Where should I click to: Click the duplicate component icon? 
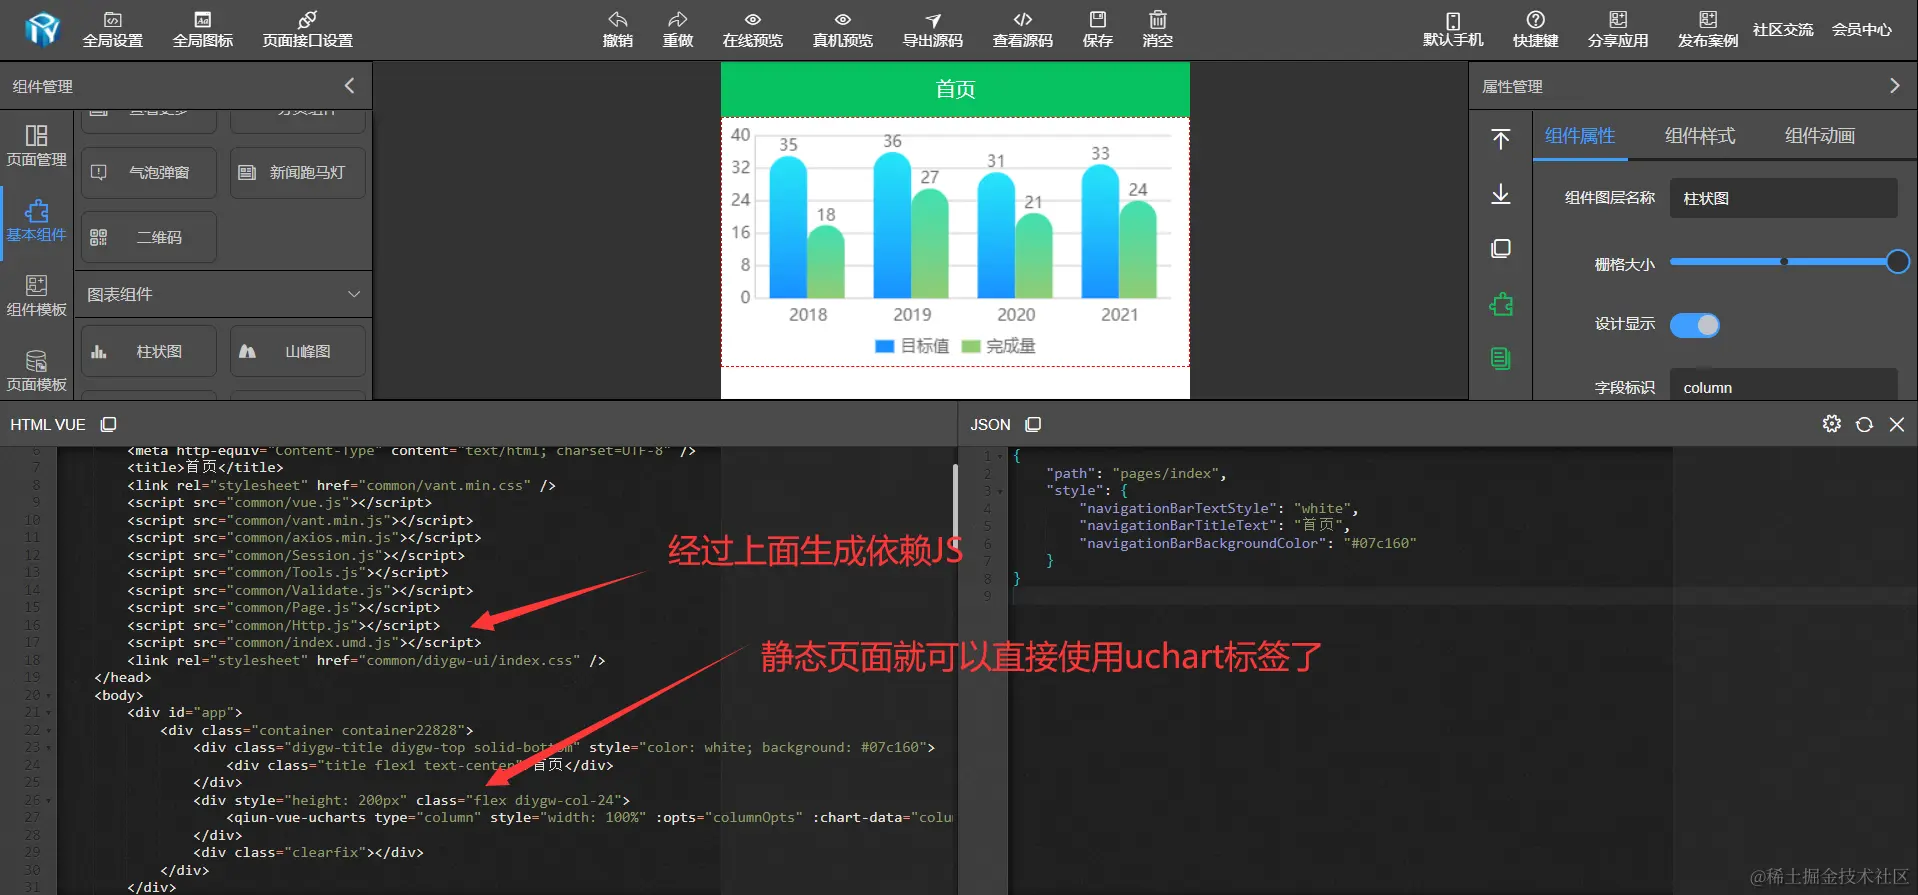pyautogui.click(x=1500, y=248)
